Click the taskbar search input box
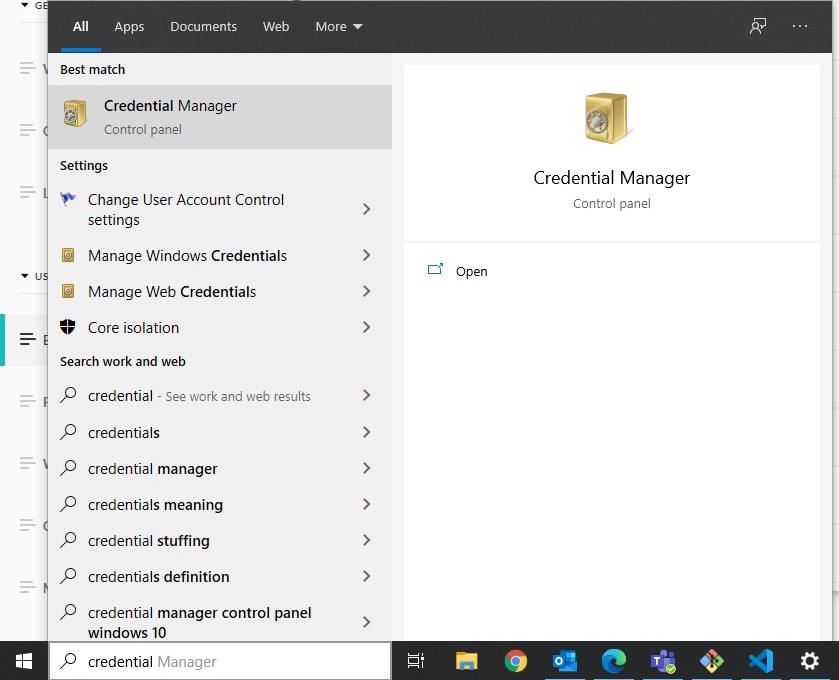The image size is (839, 680). tap(220, 661)
